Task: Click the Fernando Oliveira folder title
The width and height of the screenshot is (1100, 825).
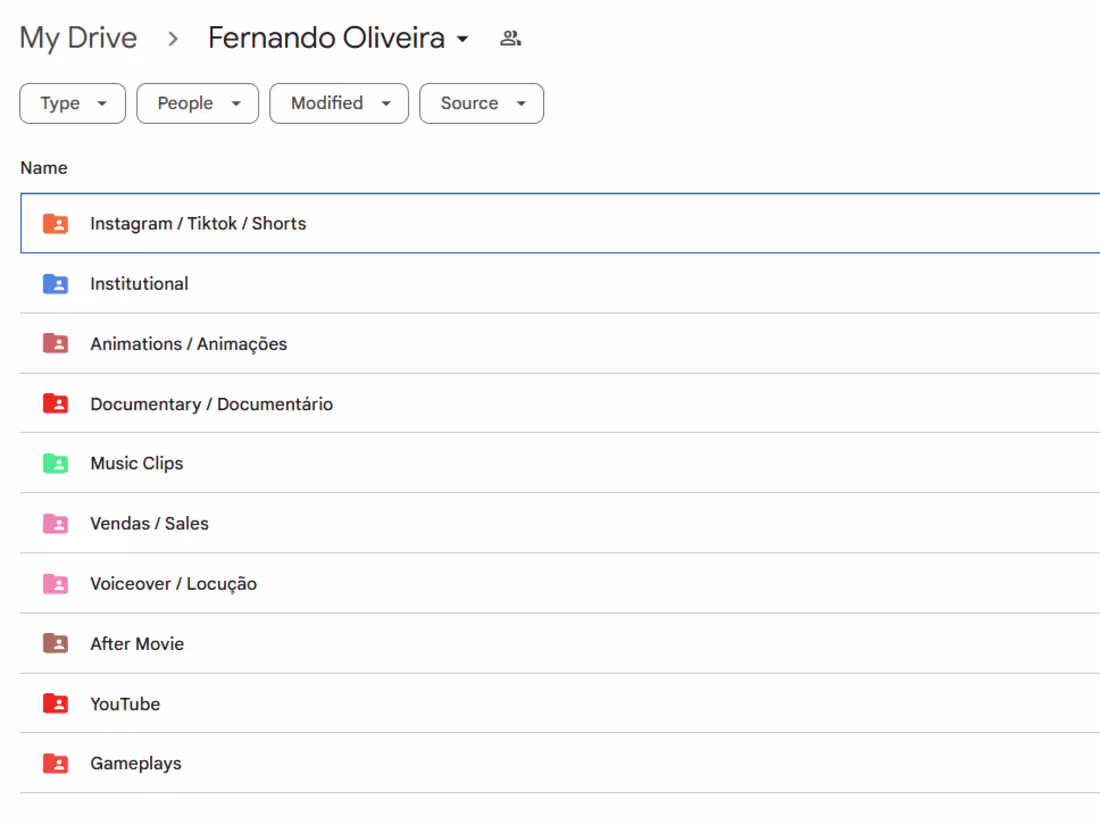Action: point(326,38)
